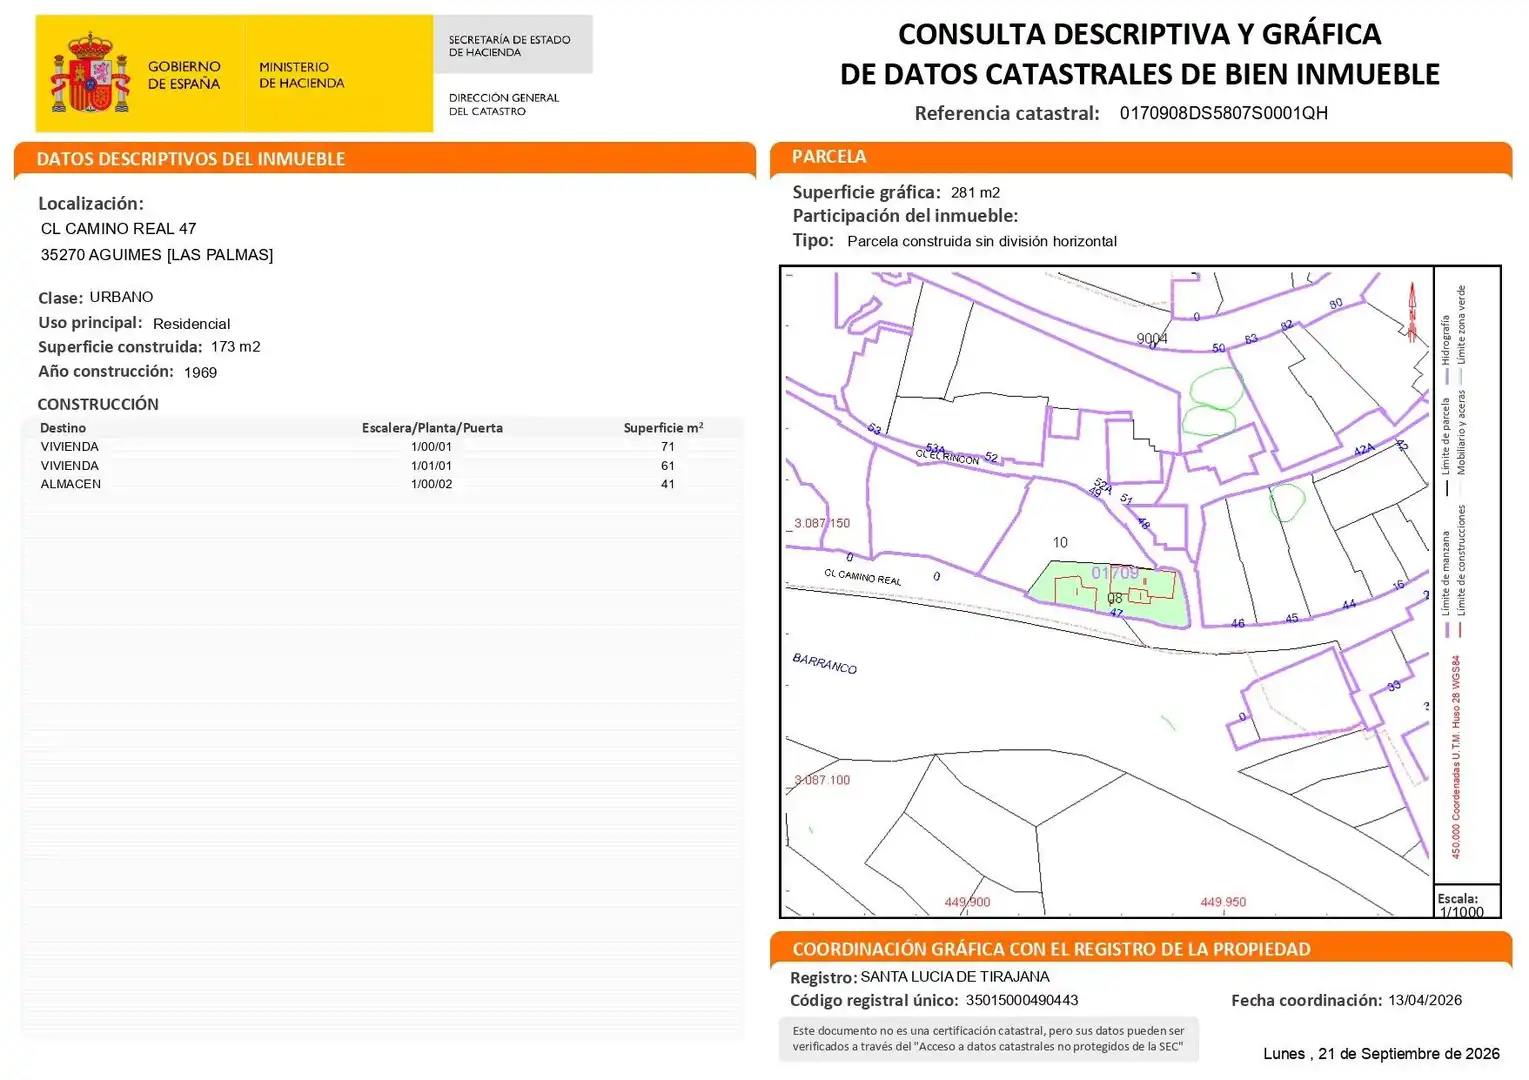Click the "3.087.100" coordinate label on map
Image resolution: width=1529 pixels, height=1080 pixels.
pos(822,780)
